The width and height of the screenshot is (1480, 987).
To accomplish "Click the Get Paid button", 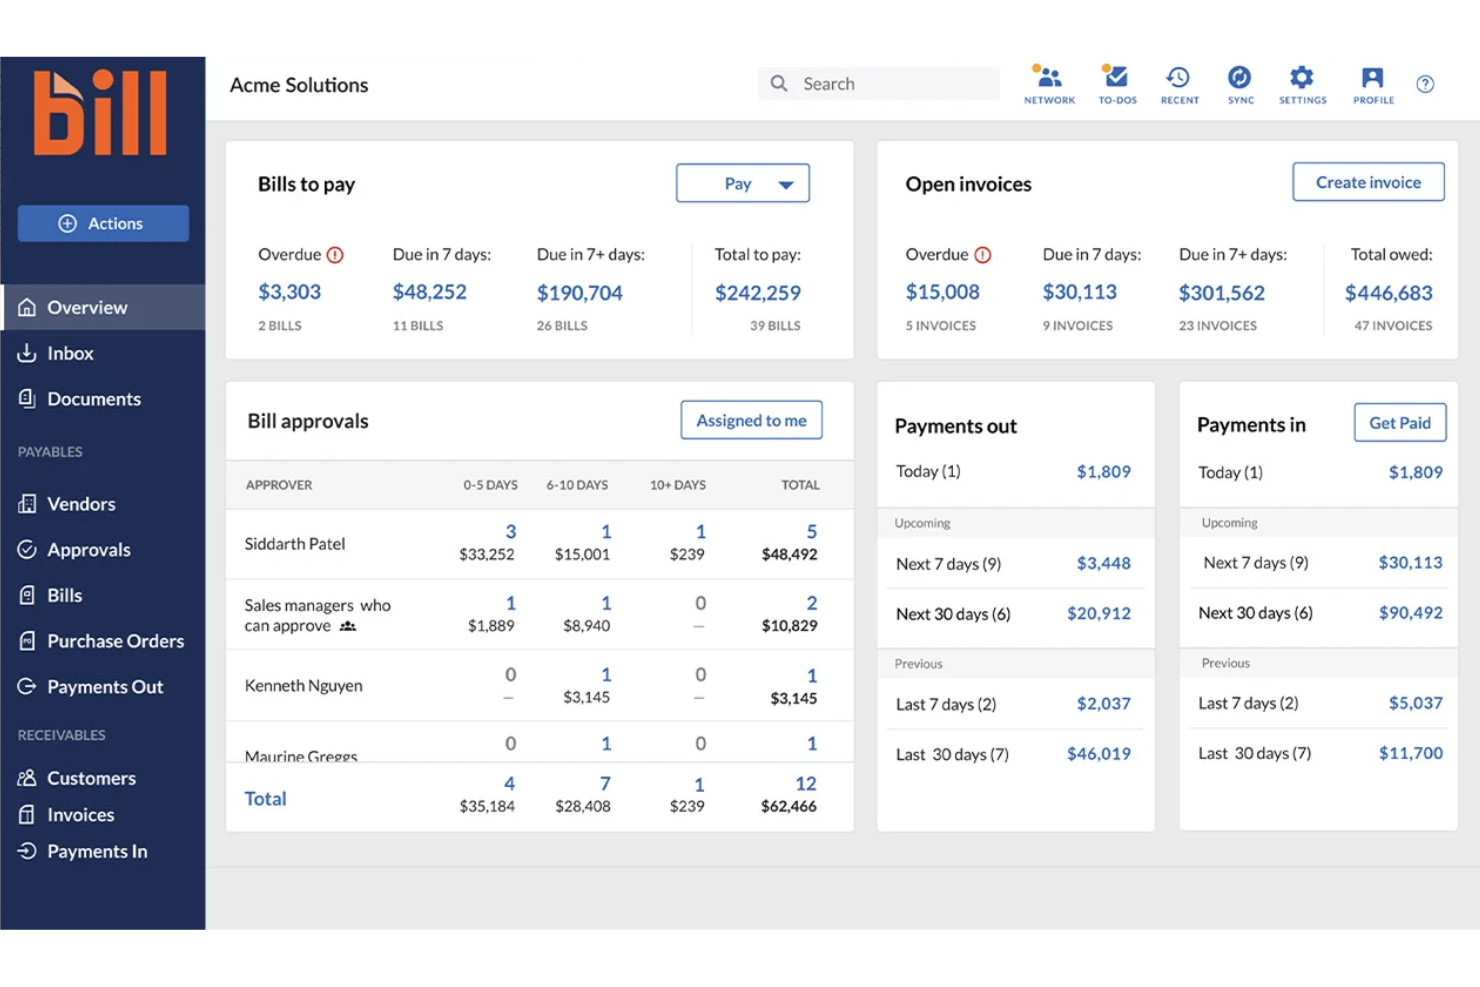I will 1400,422.
